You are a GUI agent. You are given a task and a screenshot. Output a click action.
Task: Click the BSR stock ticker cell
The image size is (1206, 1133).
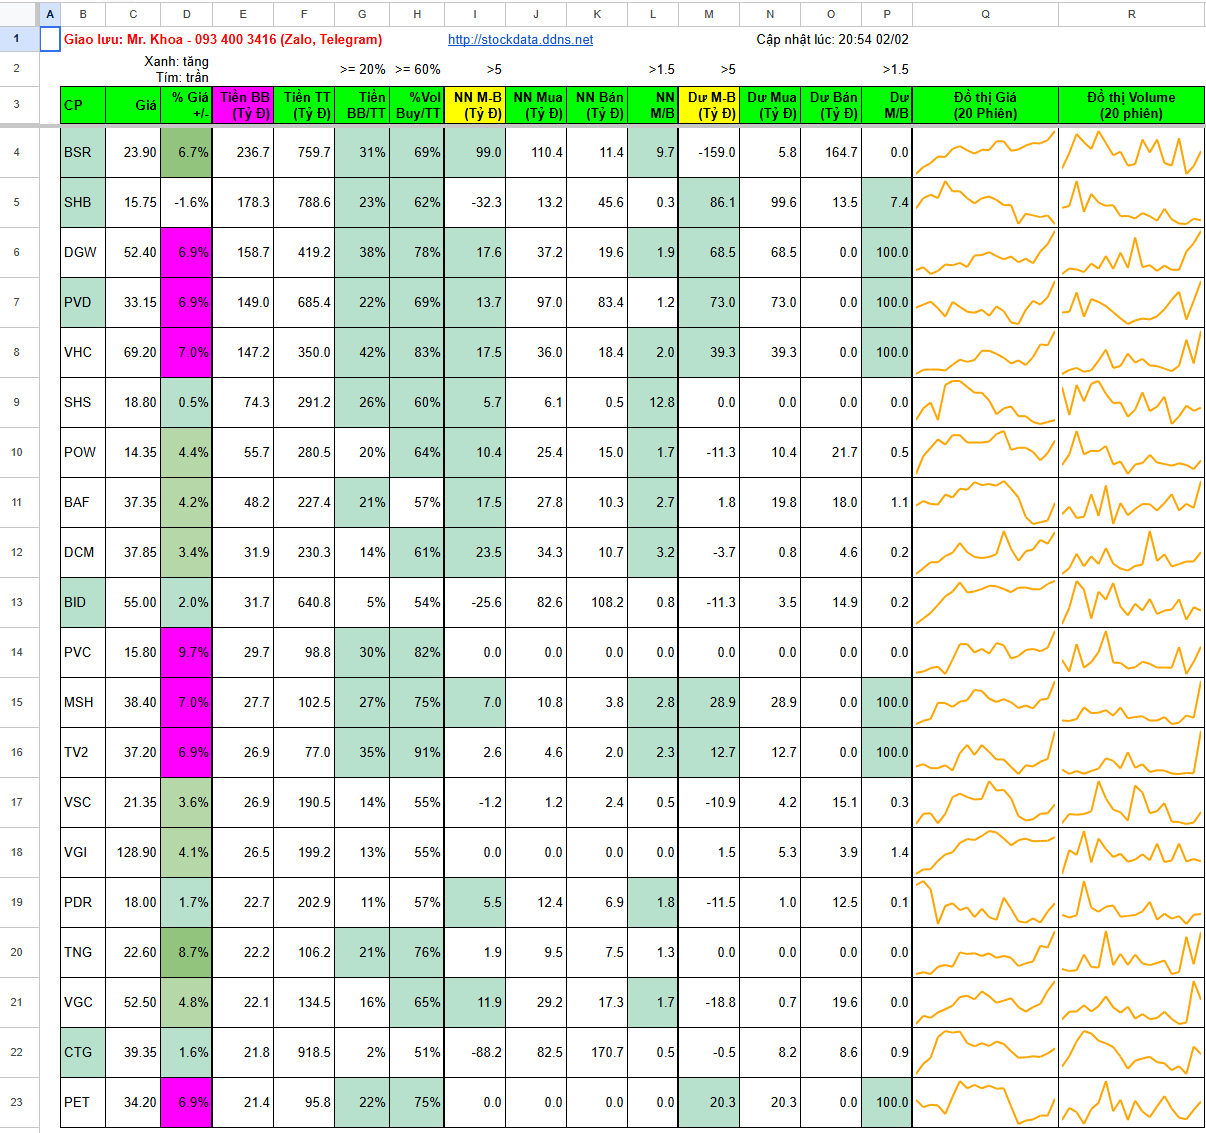(x=83, y=152)
